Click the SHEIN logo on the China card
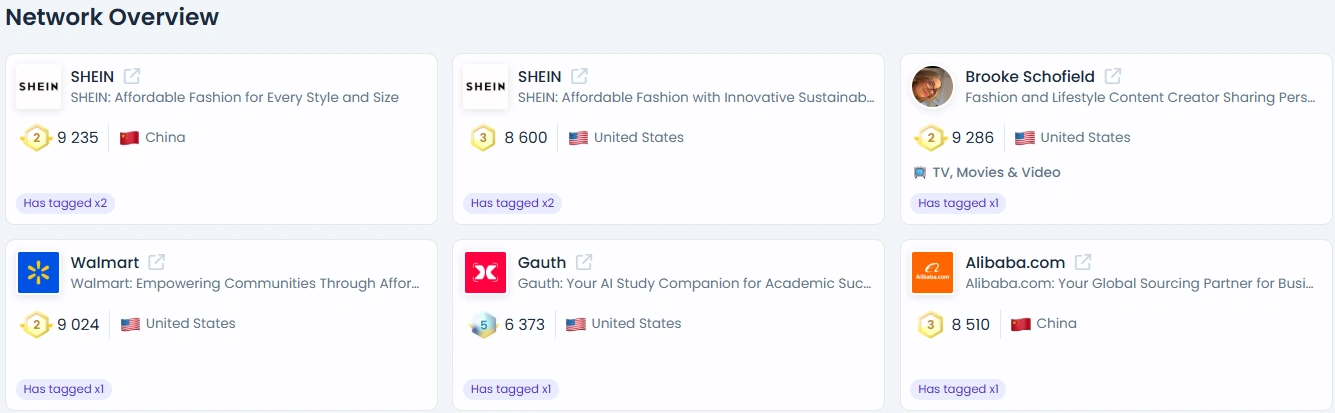Image resolution: width=1335 pixels, height=413 pixels. pyautogui.click(x=39, y=86)
